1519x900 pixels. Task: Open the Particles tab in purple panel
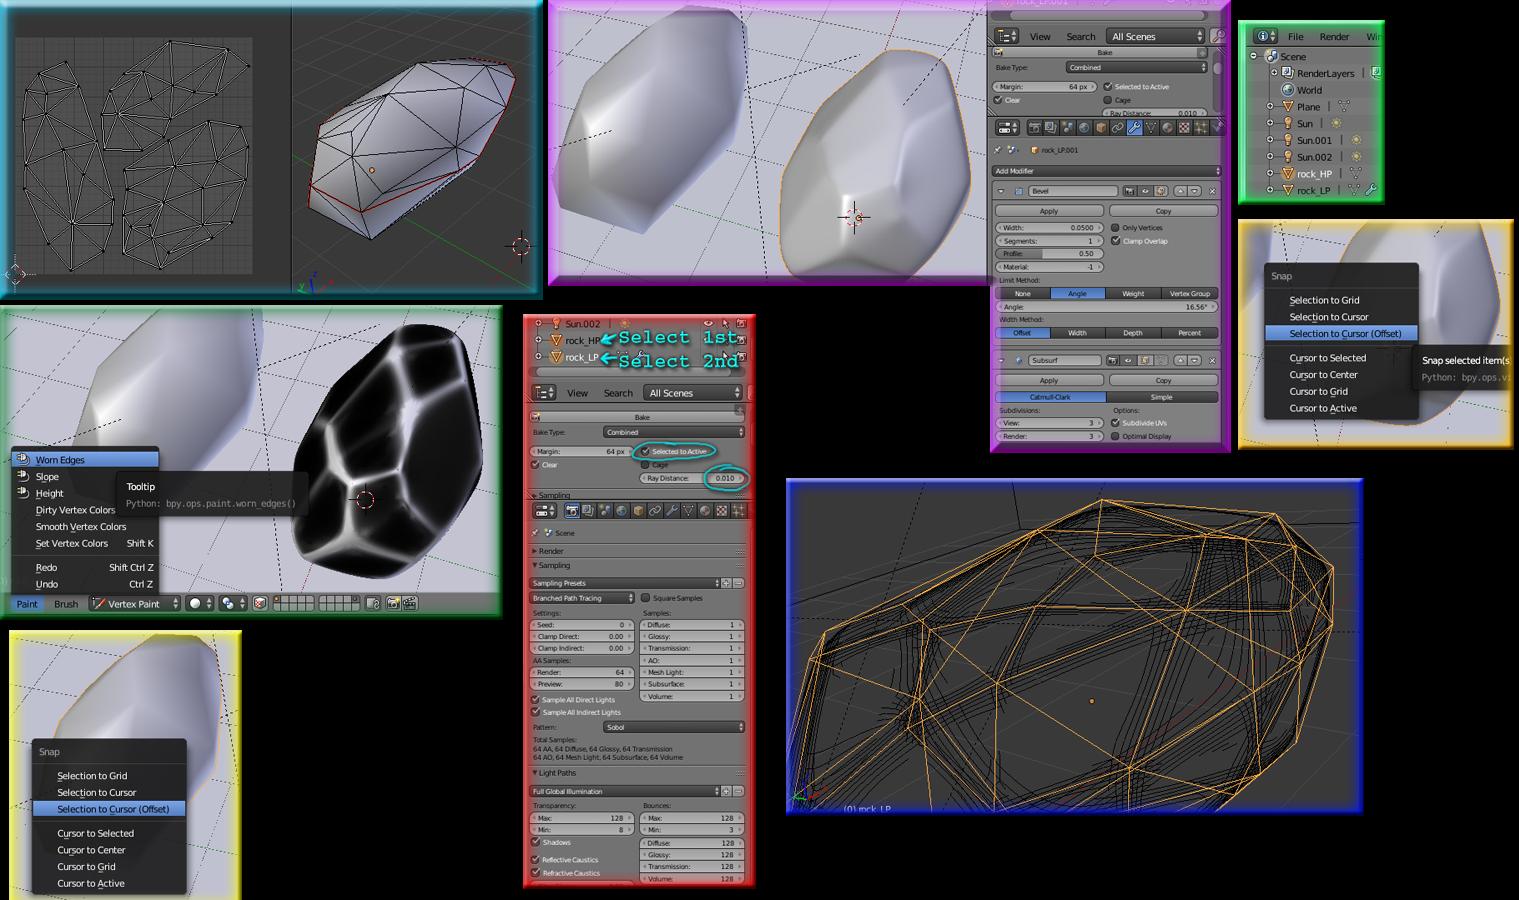(1201, 128)
